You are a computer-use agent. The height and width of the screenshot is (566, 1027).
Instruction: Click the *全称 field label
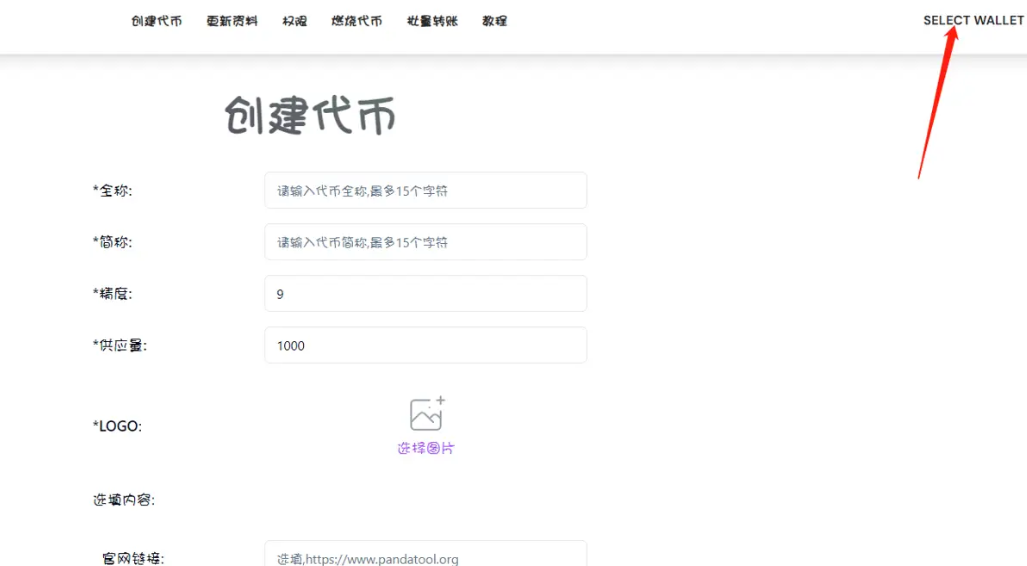(112, 190)
